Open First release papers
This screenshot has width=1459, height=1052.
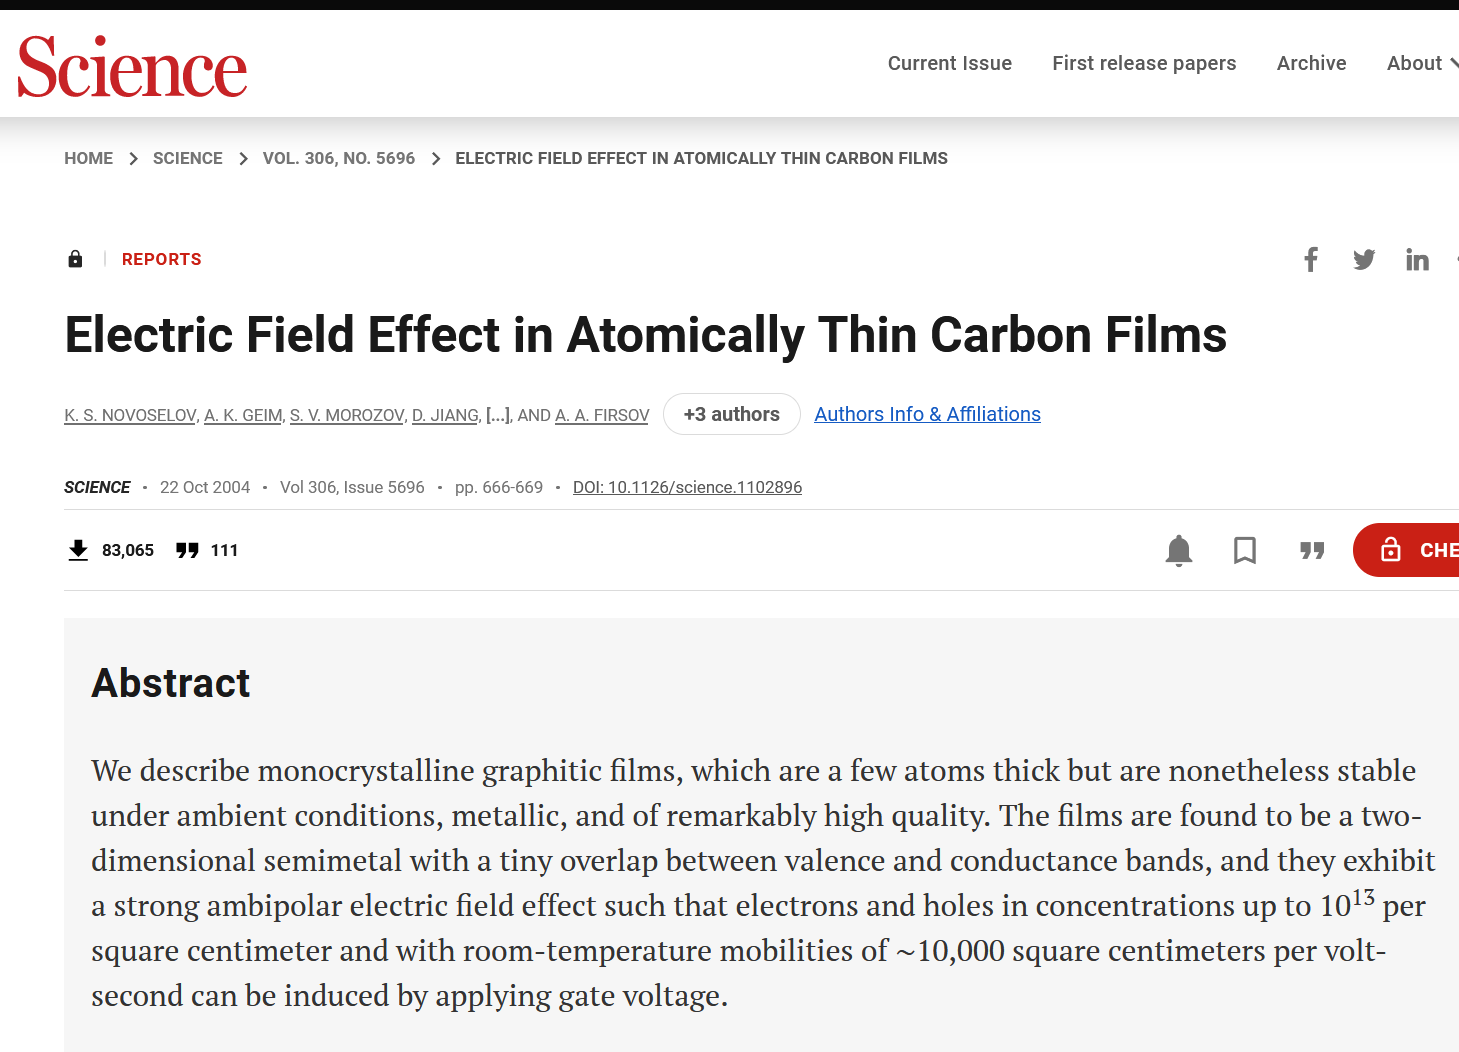click(x=1144, y=63)
